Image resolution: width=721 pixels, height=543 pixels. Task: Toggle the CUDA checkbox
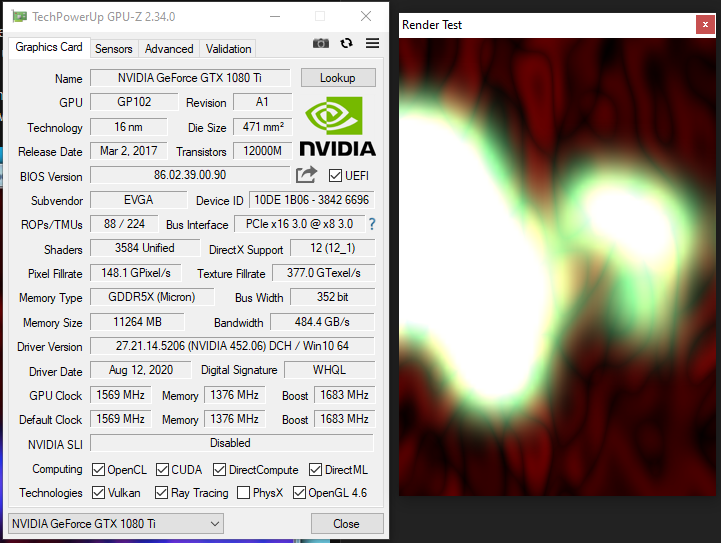click(162, 469)
